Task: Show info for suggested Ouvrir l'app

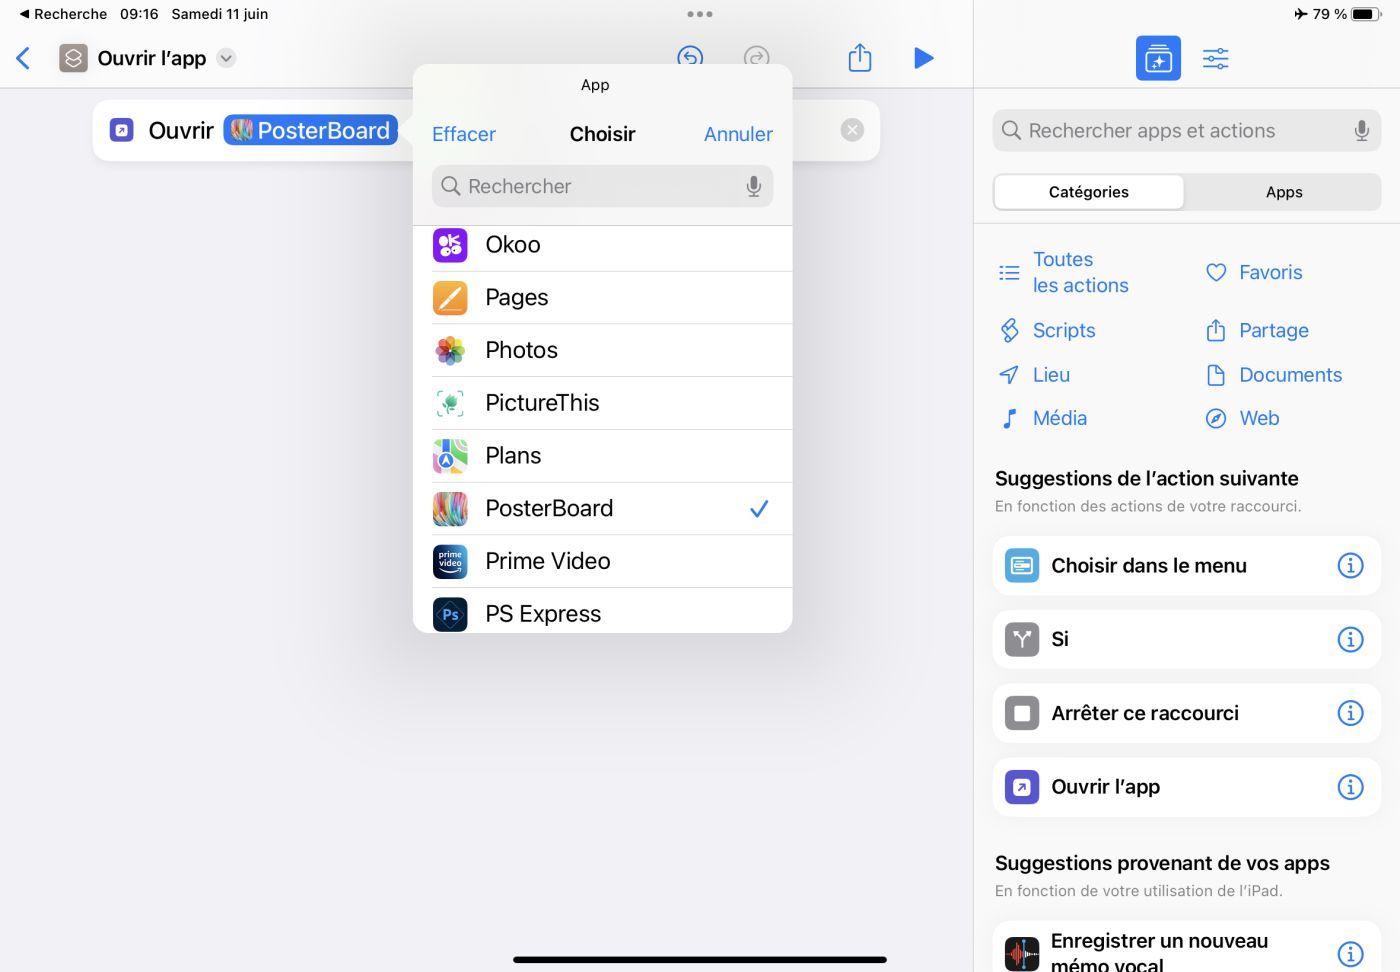Action: pos(1350,787)
